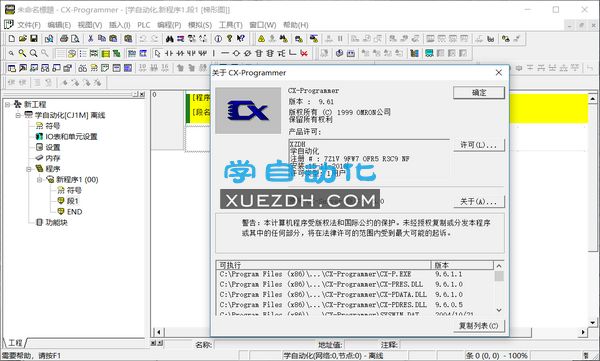
Task: Click the context help arrow icon
Action: tap(241, 39)
